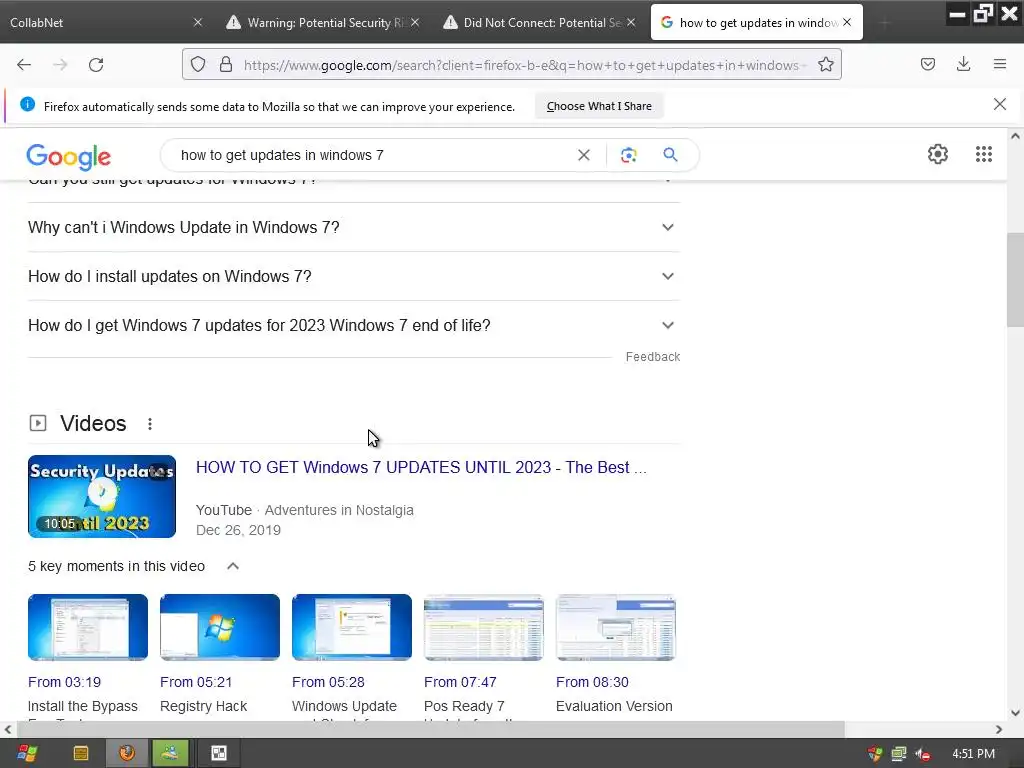1024x768 pixels.
Task: Click the network tray icon
Action: pos(899,754)
